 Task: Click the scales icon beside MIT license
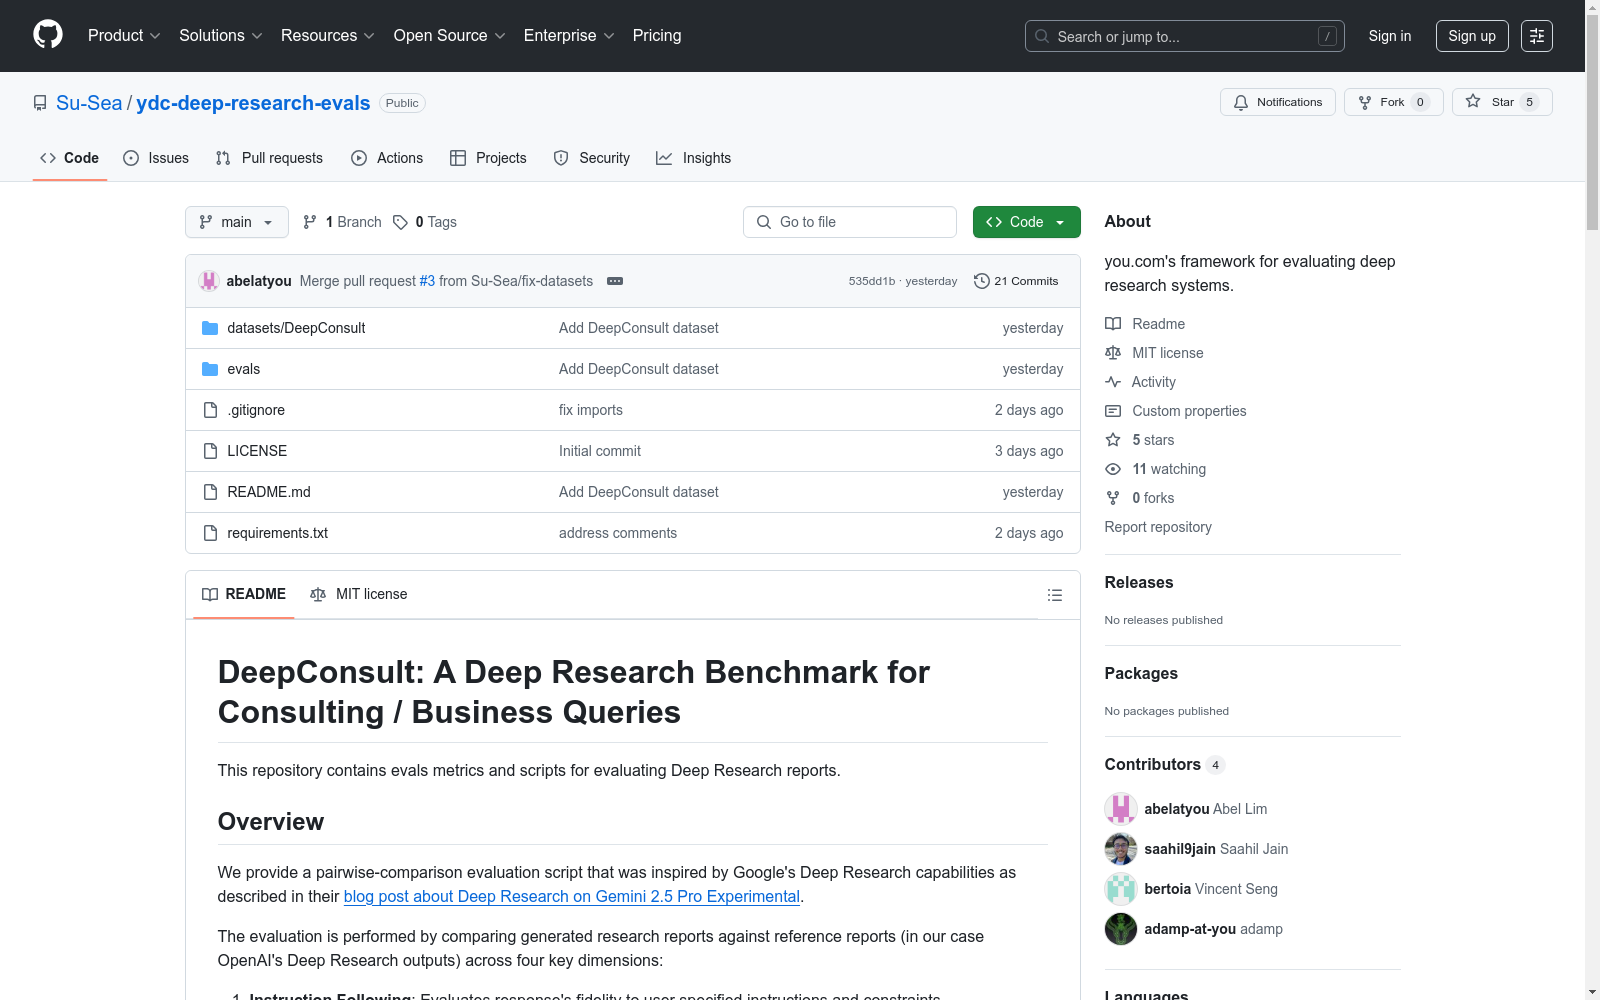pyautogui.click(x=1113, y=353)
